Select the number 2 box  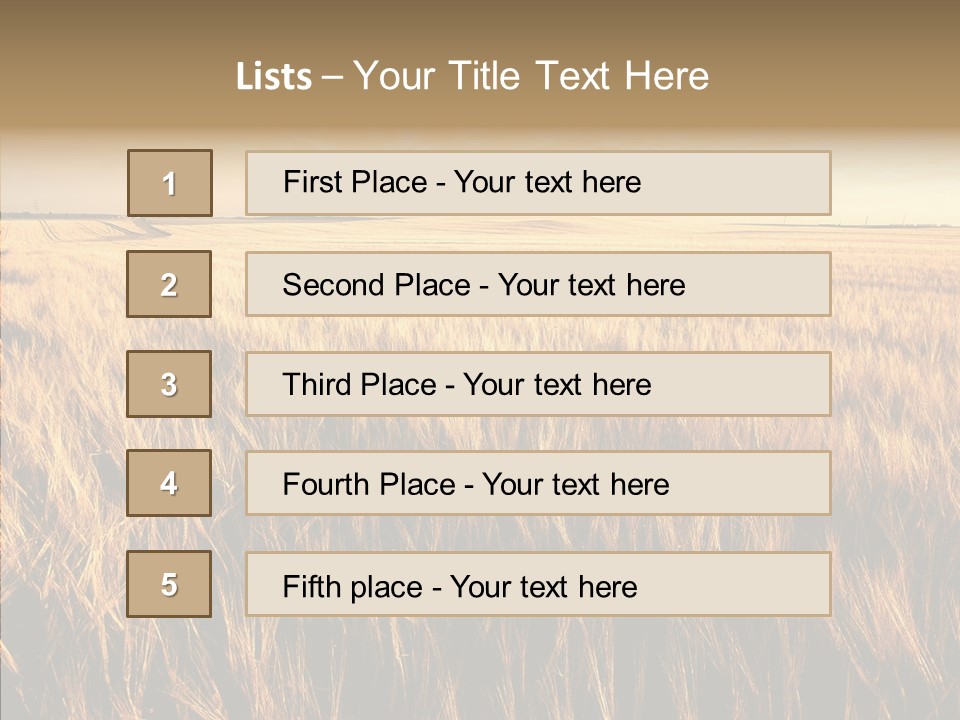point(169,284)
